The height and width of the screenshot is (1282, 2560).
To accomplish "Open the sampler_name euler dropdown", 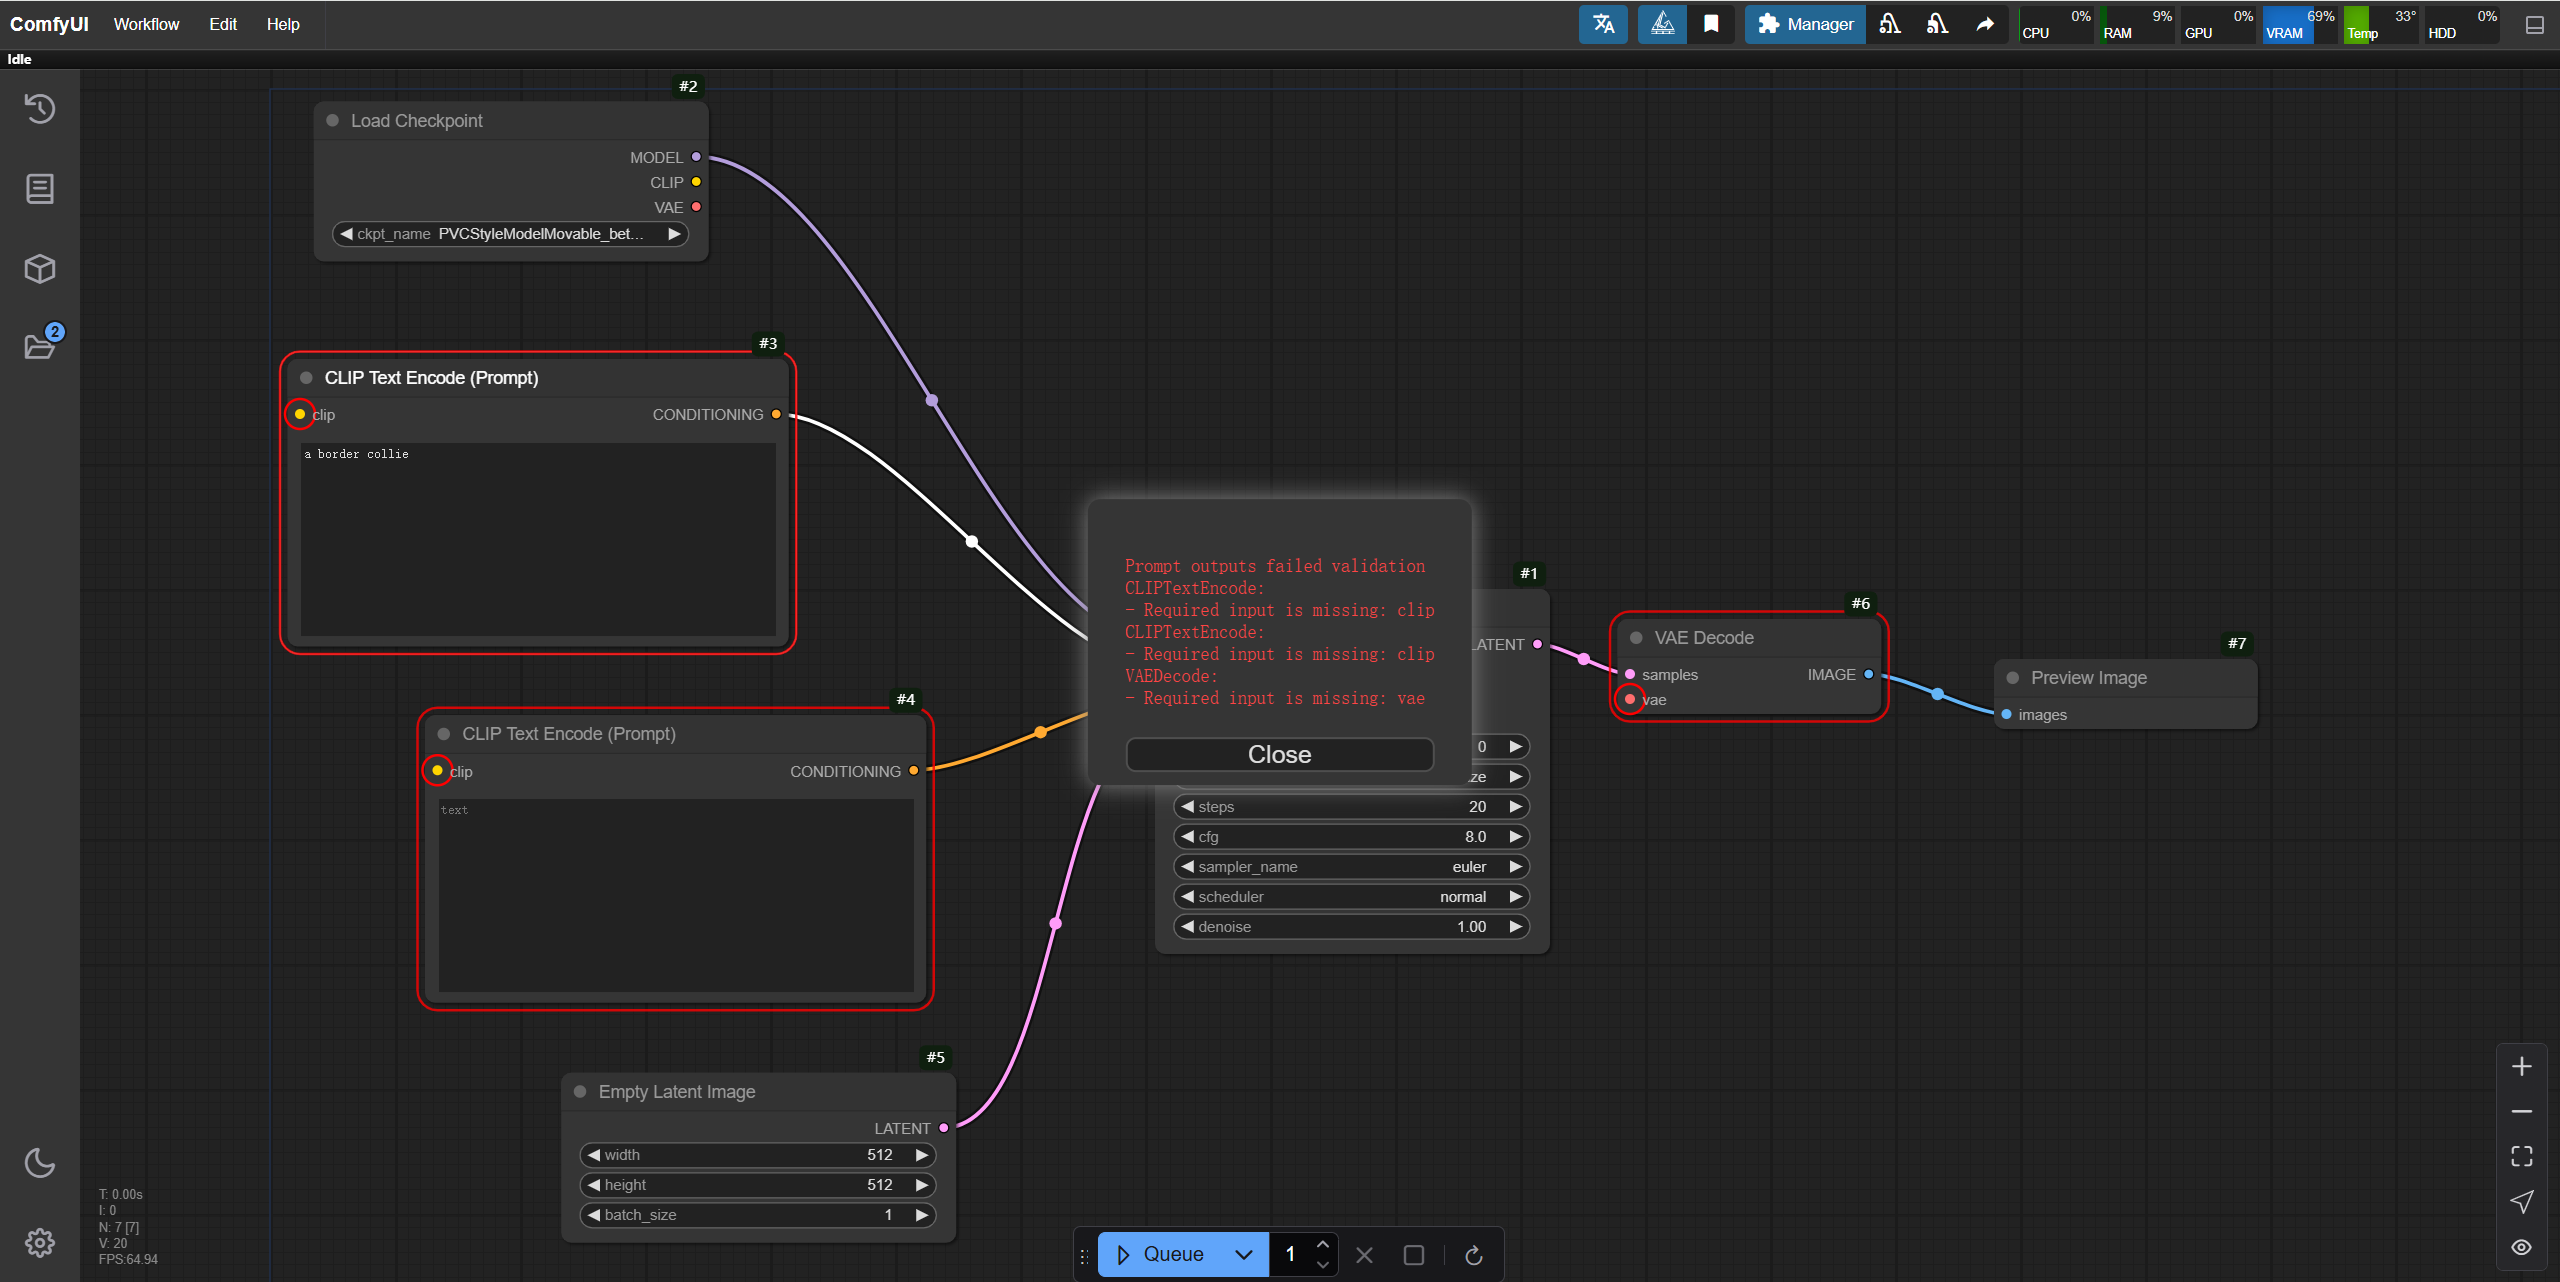I will [1350, 867].
